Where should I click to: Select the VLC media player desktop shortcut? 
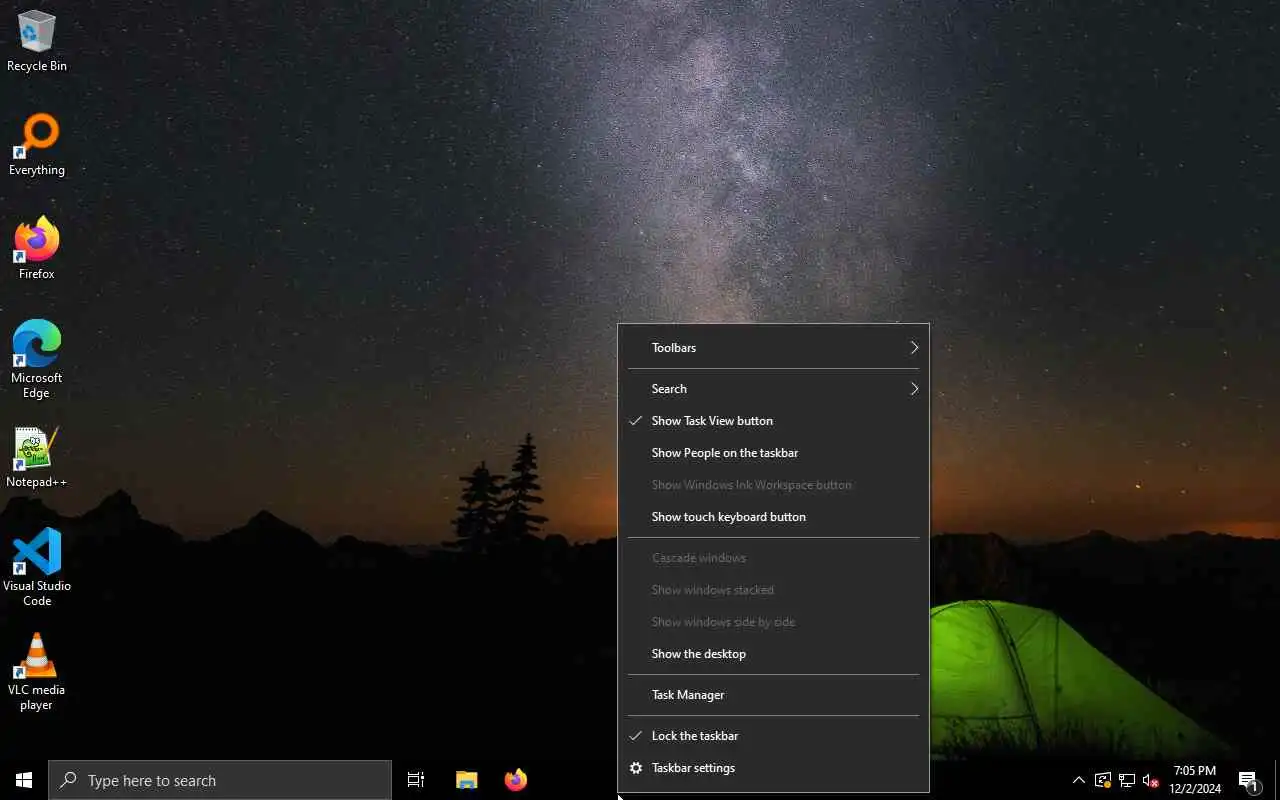tap(37, 672)
